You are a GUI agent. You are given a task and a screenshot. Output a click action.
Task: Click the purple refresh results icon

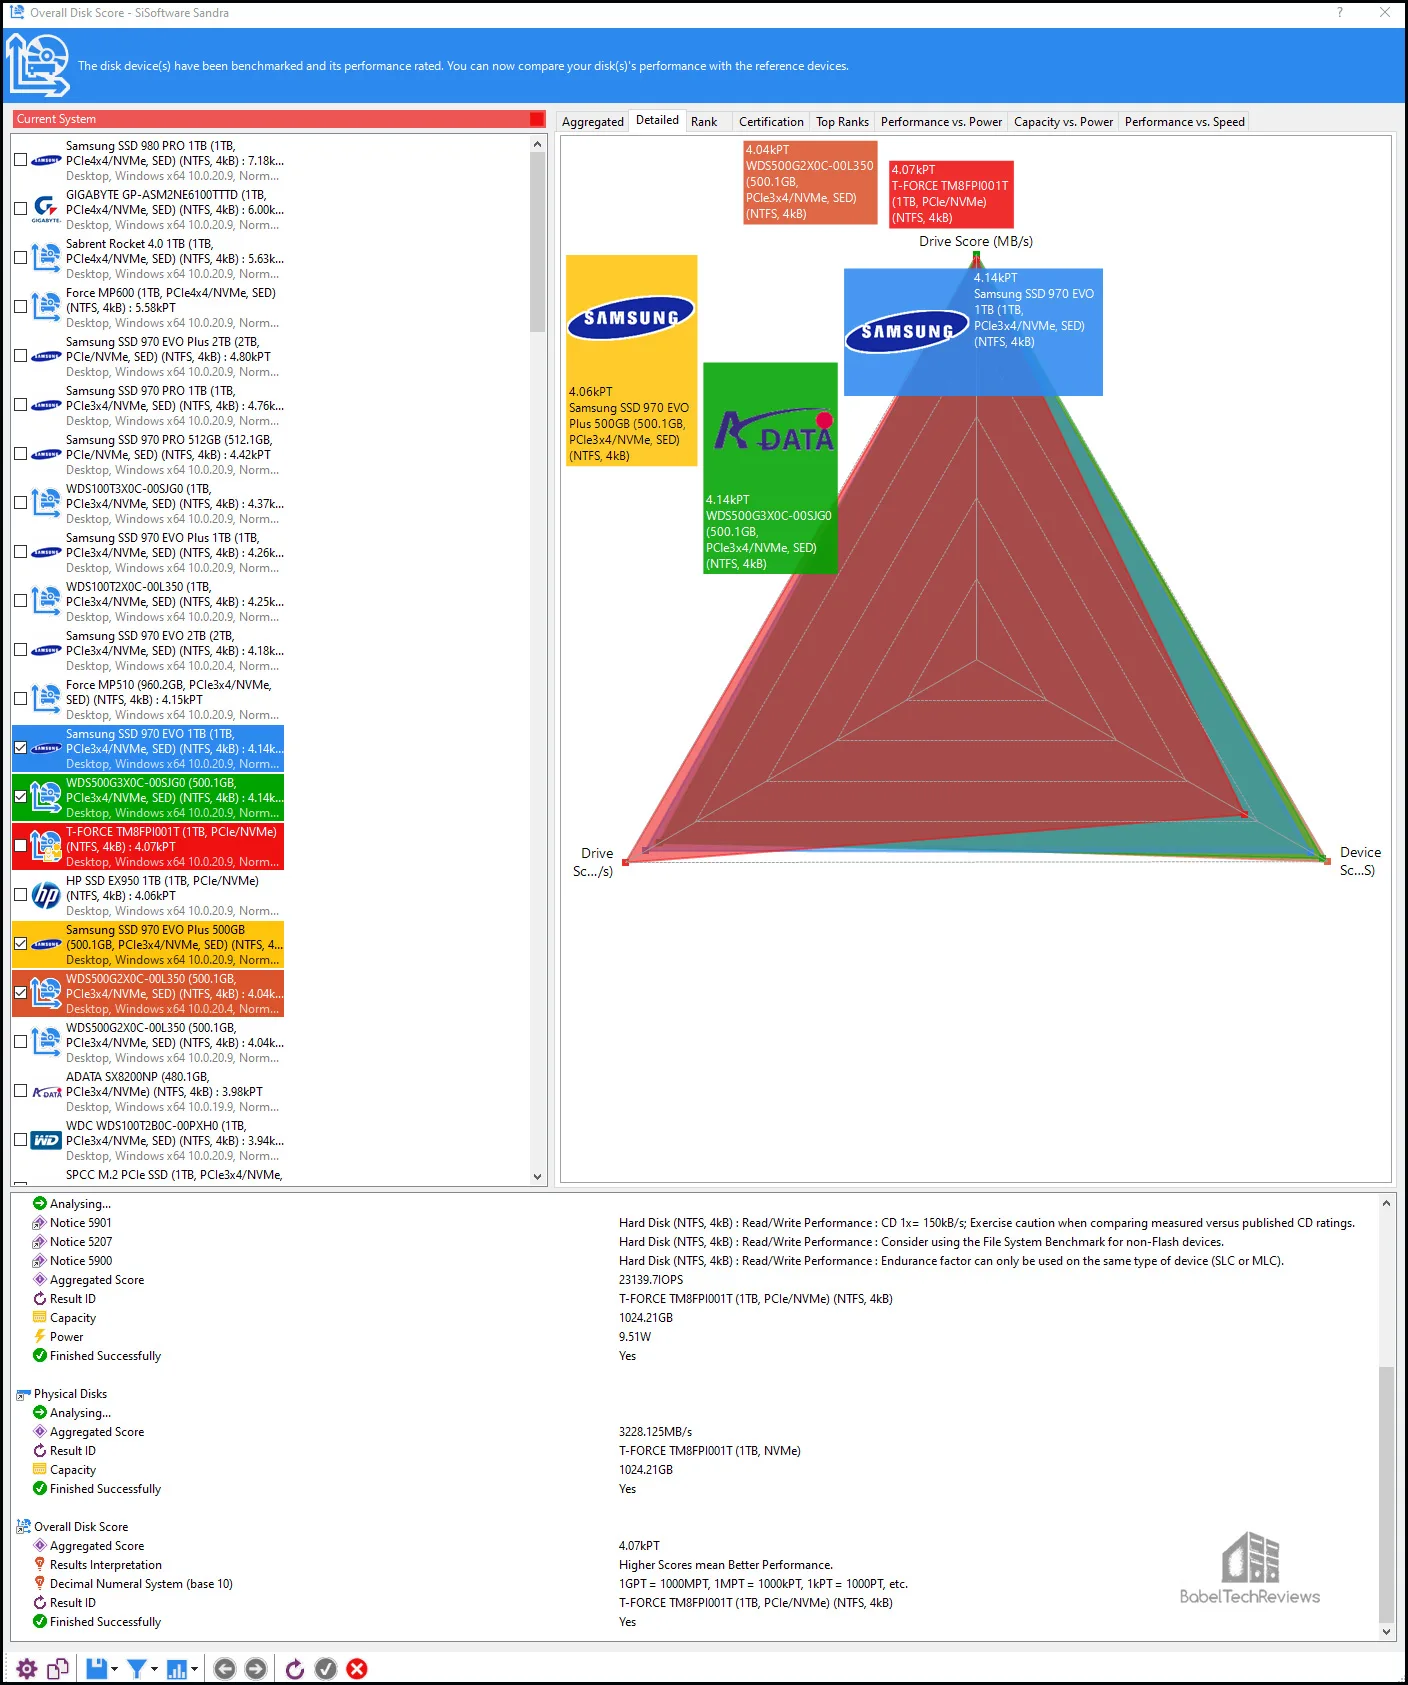pos(294,1668)
